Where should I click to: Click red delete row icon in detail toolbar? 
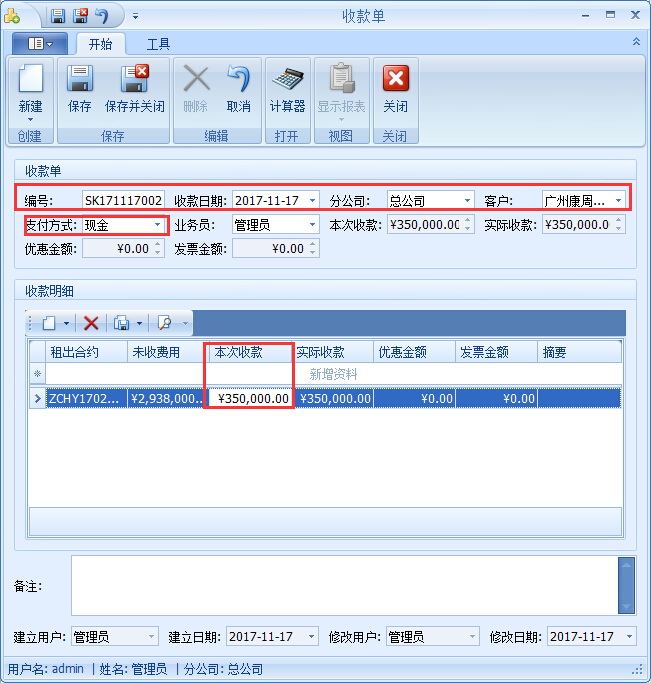click(91, 323)
